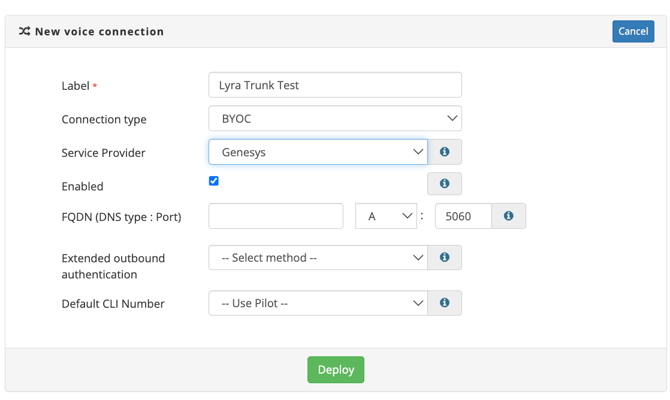The height and width of the screenshot is (400, 670).
Task: Click the Enabled text label
Action: (x=82, y=186)
